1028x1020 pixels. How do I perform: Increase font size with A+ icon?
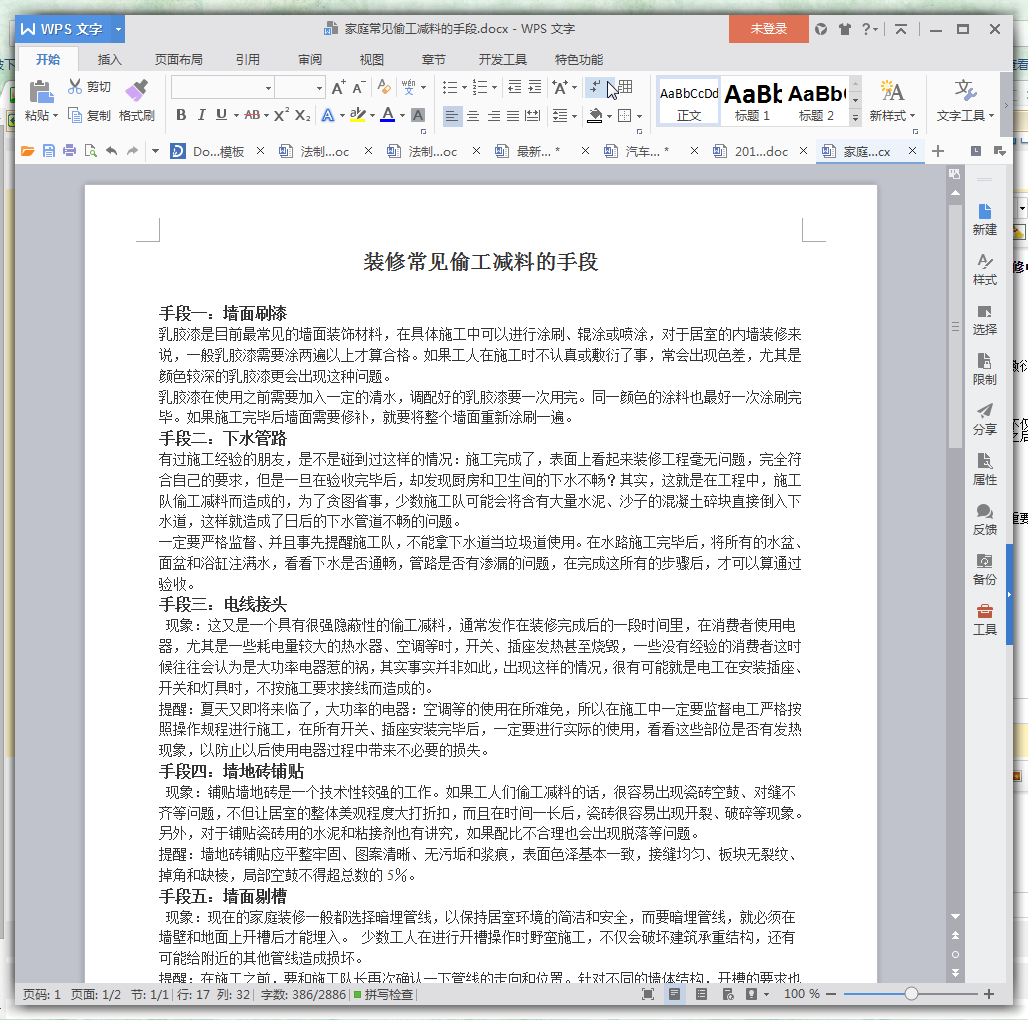338,87
